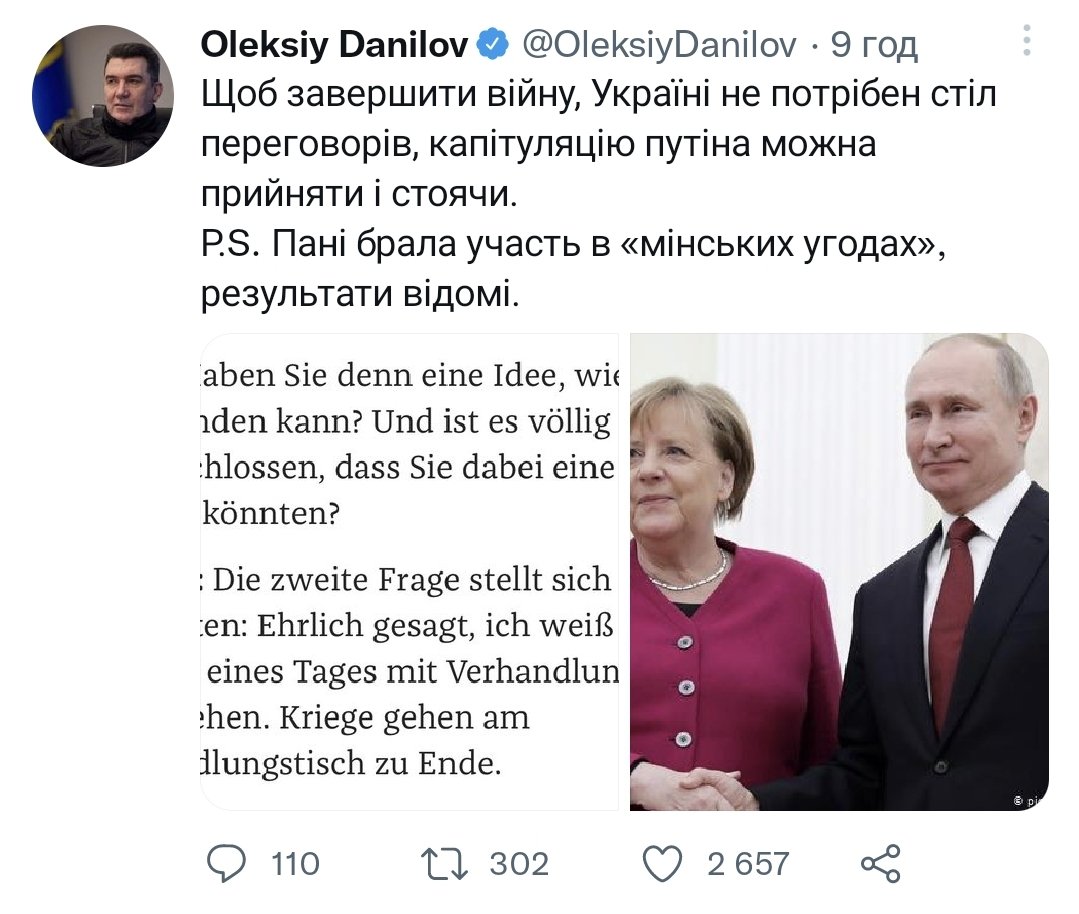
Task: Open the handshake photo on the right
Action: (839, 571)
